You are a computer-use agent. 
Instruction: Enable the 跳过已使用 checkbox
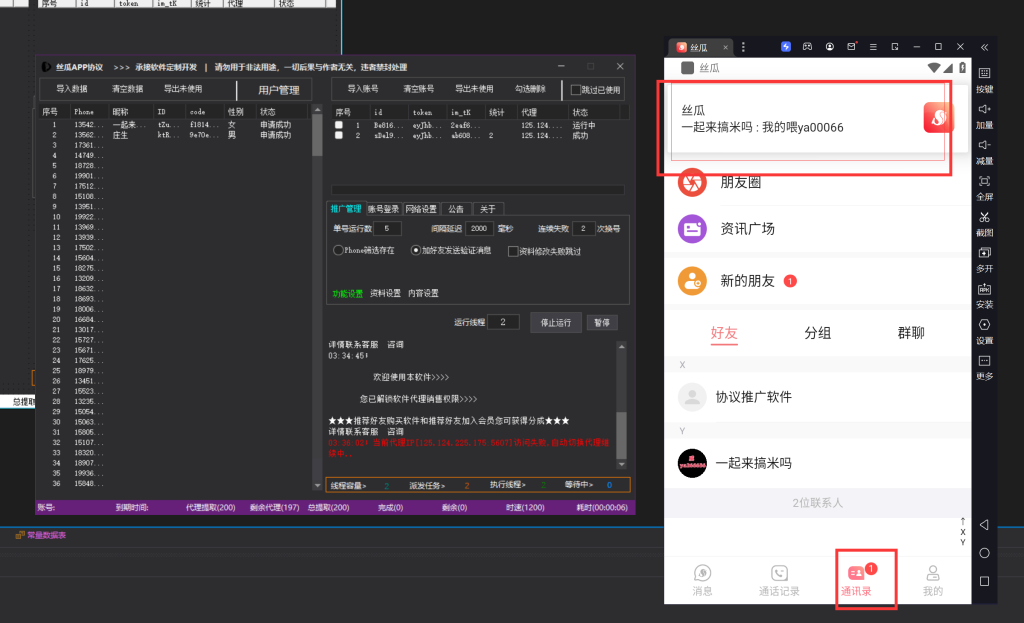click(577, 90)
